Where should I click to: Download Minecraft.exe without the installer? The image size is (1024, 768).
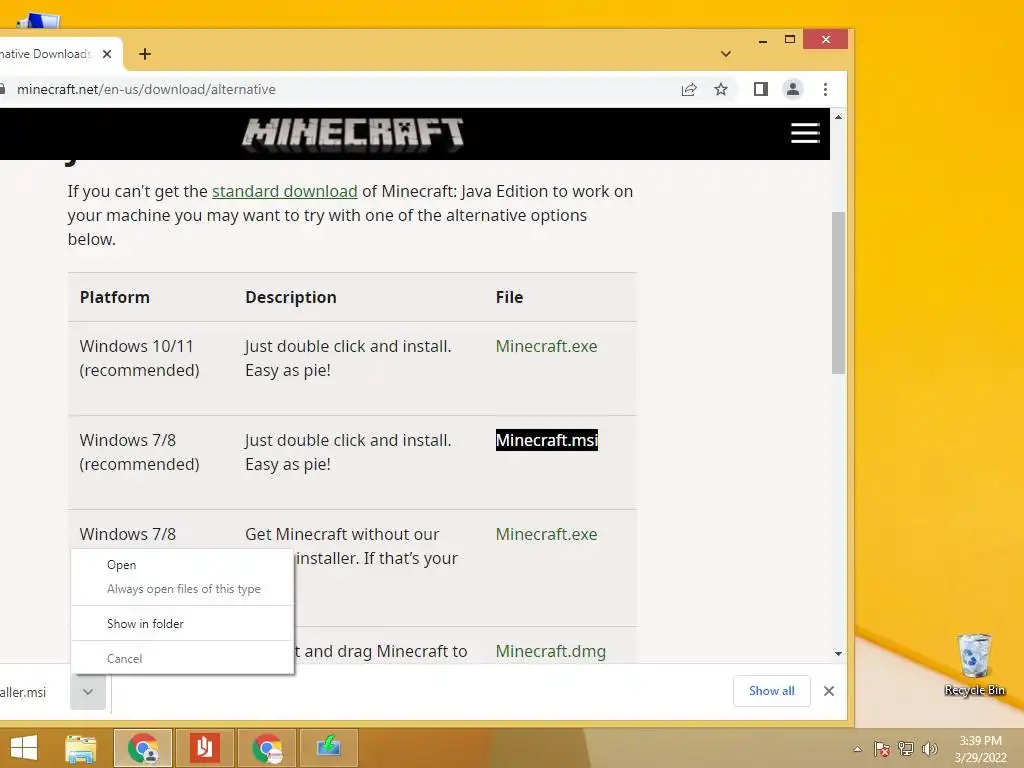546,534
